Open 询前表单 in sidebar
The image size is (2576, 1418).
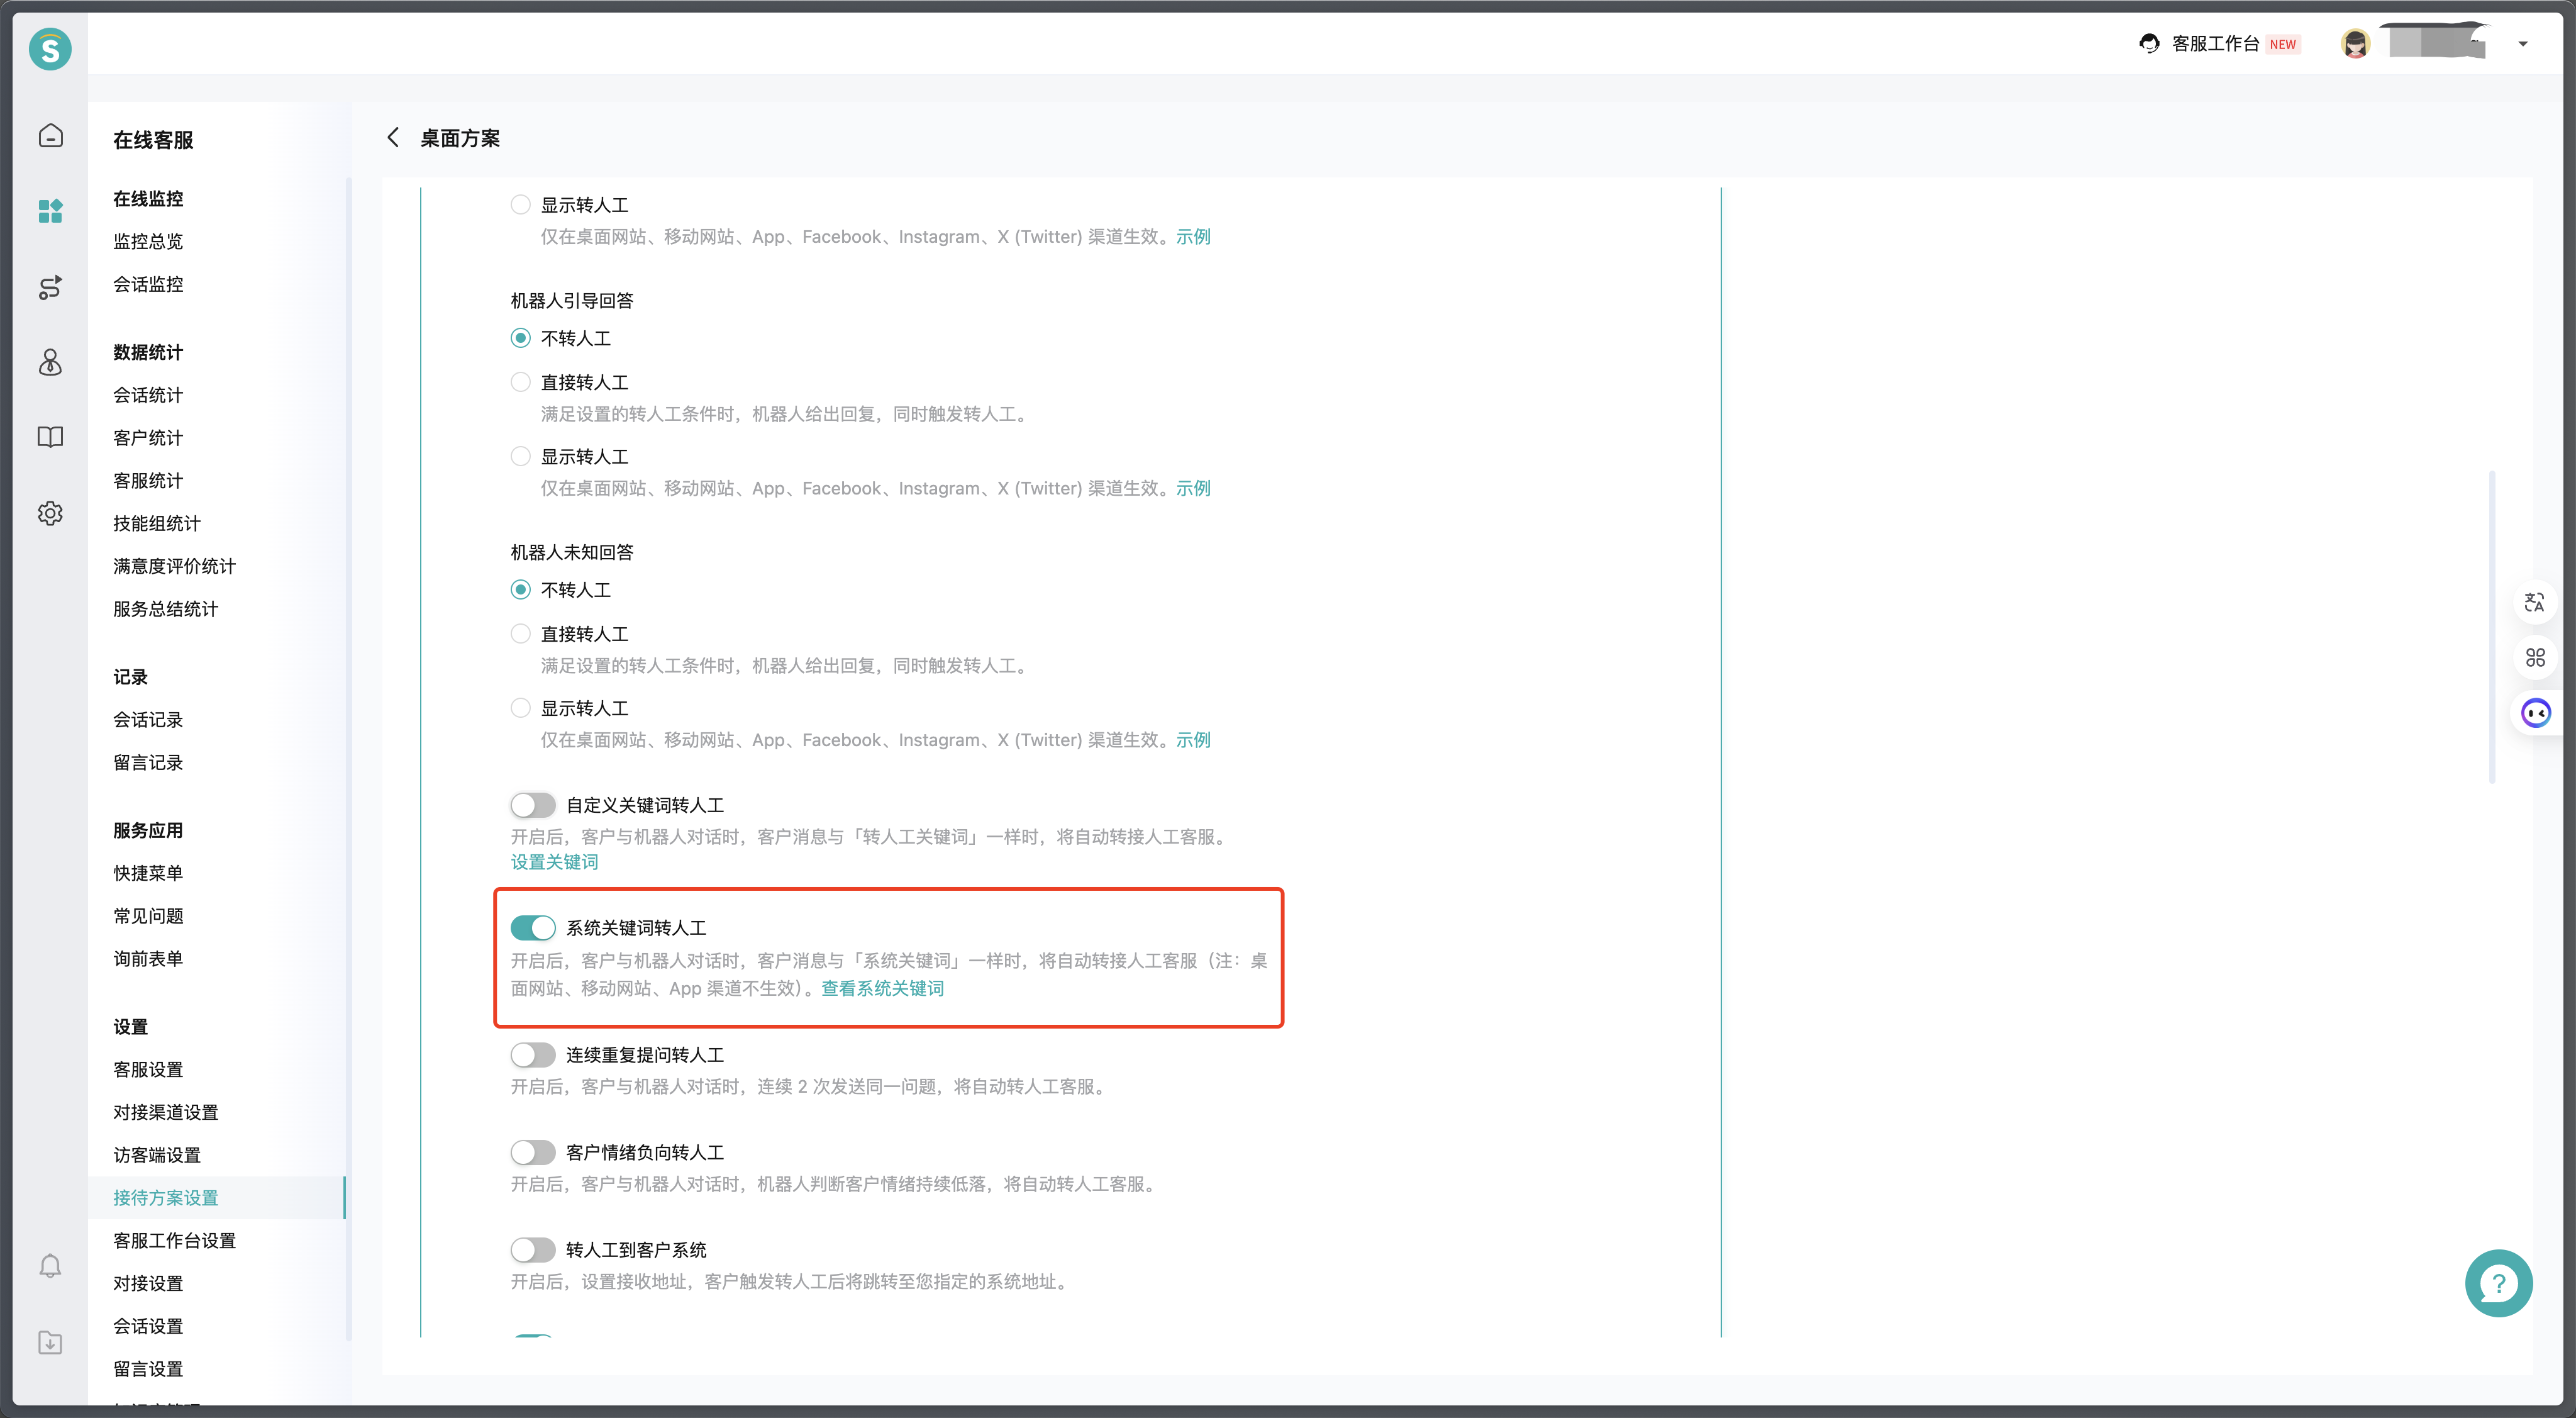(x=148, y=959)
